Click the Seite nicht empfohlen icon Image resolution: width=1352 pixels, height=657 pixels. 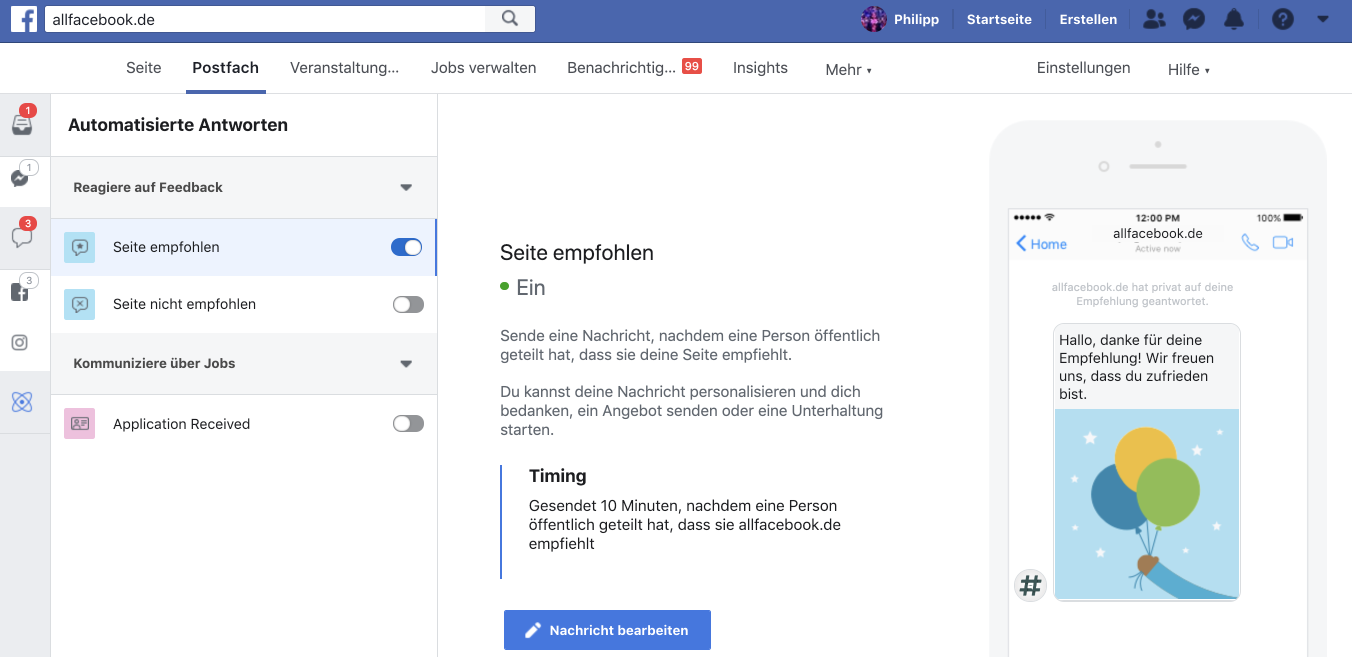coord(80,304)
